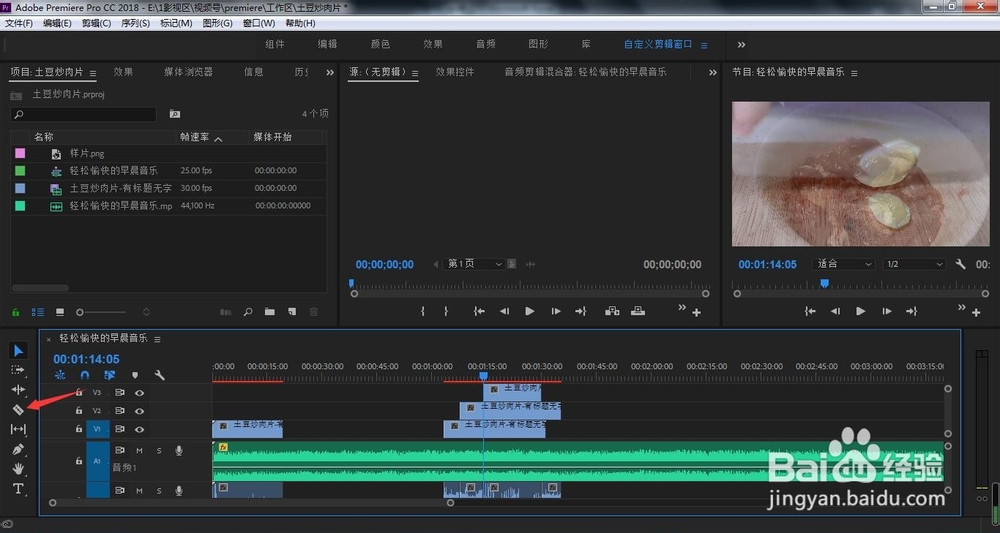Click the Insert button in Source monitor

pyautogui.click(x=612, y=311)
